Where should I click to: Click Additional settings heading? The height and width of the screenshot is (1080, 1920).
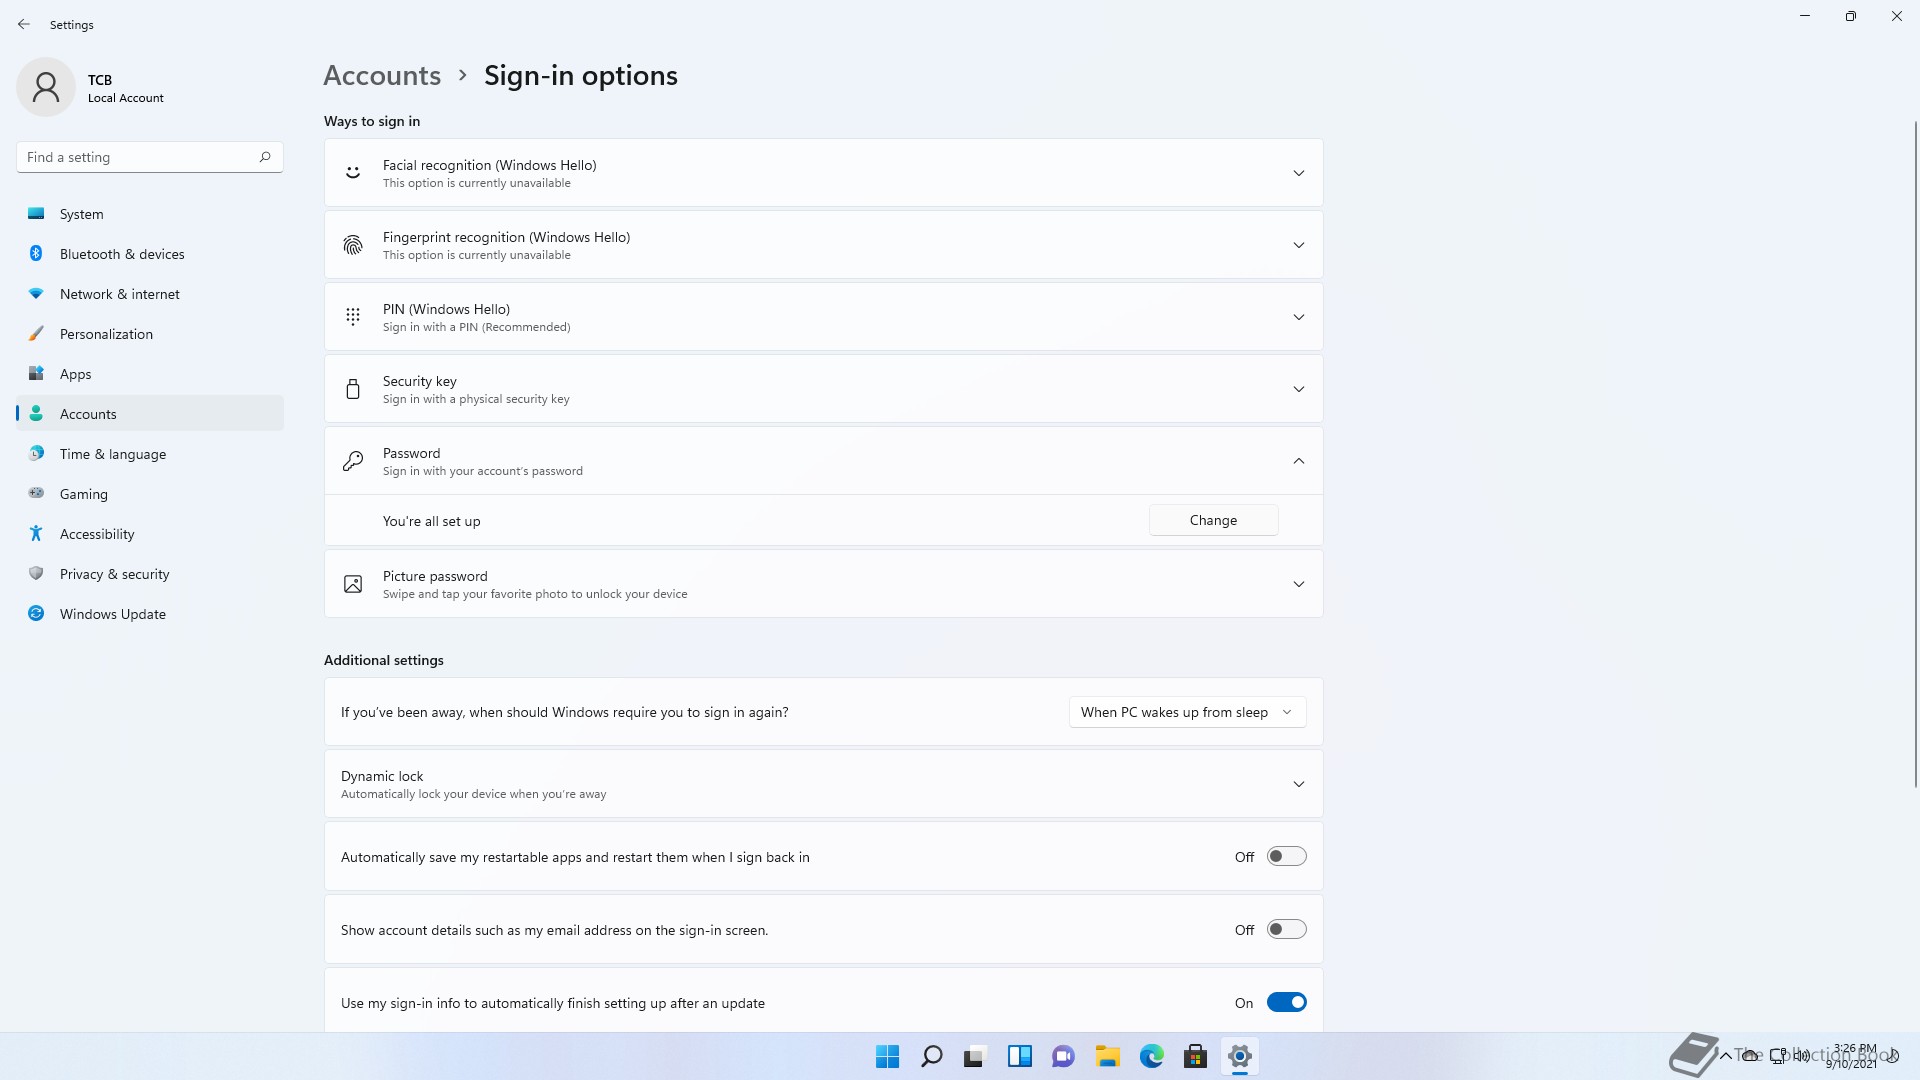click(384, 660)
